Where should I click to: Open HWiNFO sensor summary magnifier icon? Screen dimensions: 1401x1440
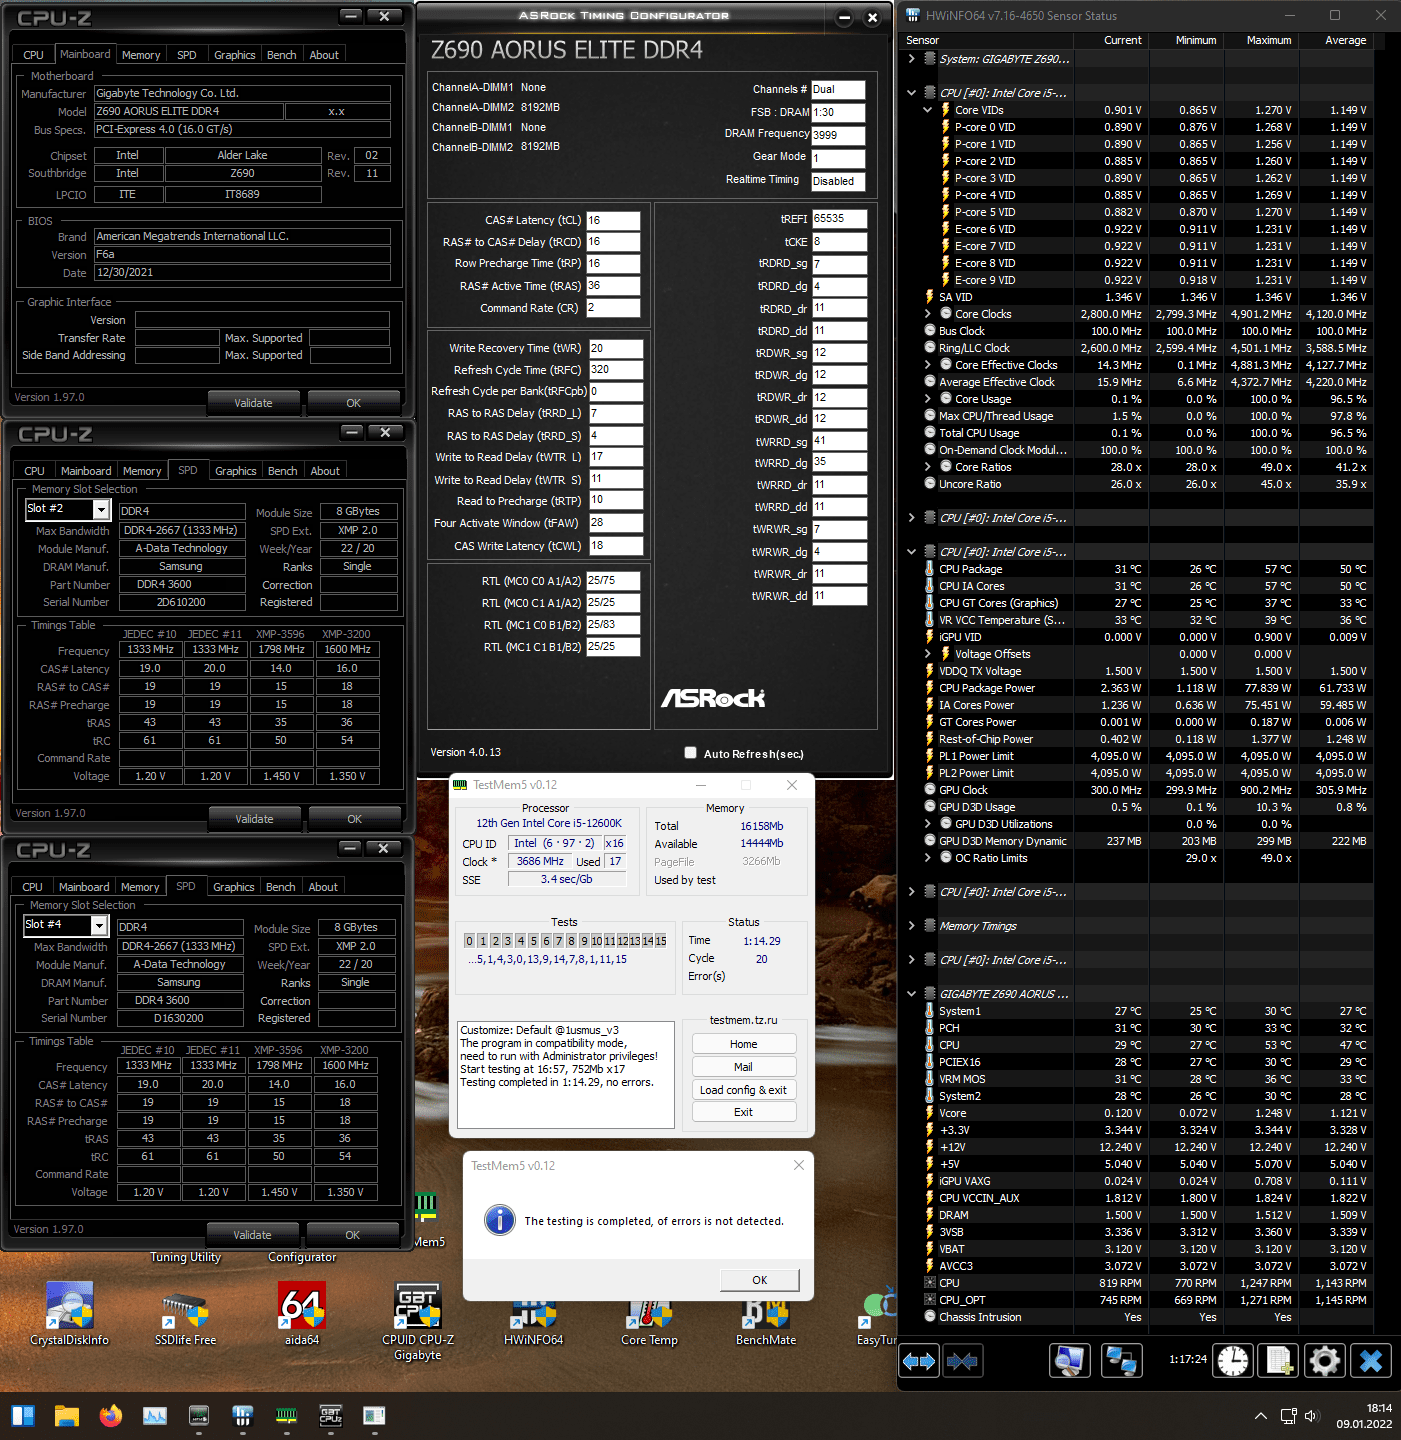pyautogui.click(x=1069, y=1361)
